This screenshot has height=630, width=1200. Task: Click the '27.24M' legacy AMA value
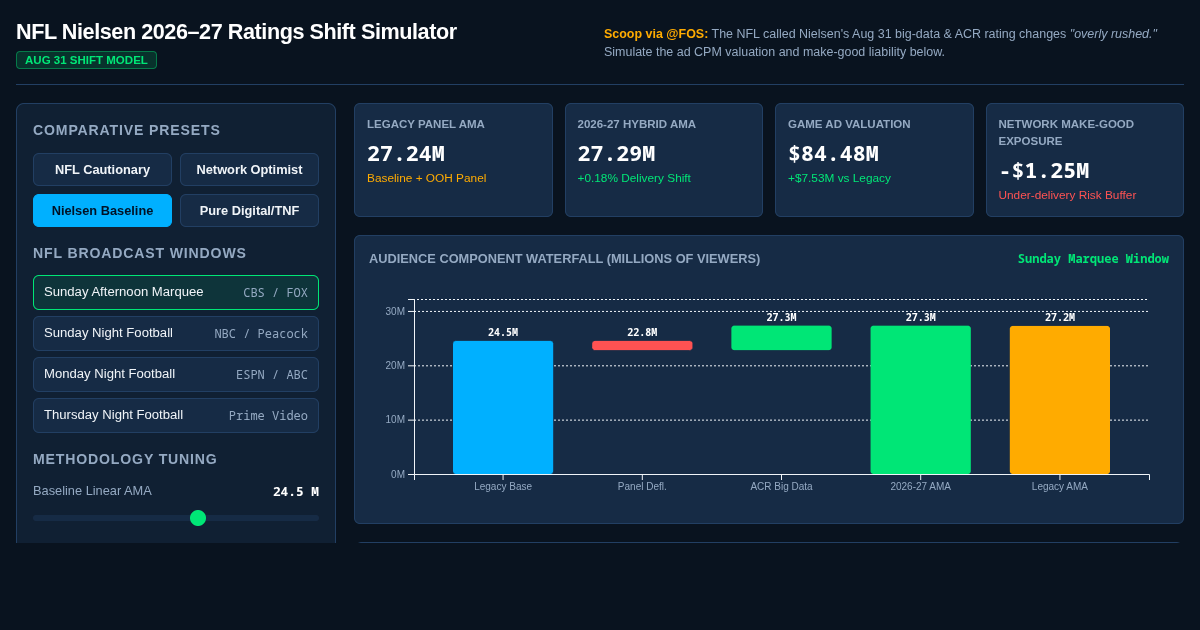[x=406, y=154]
